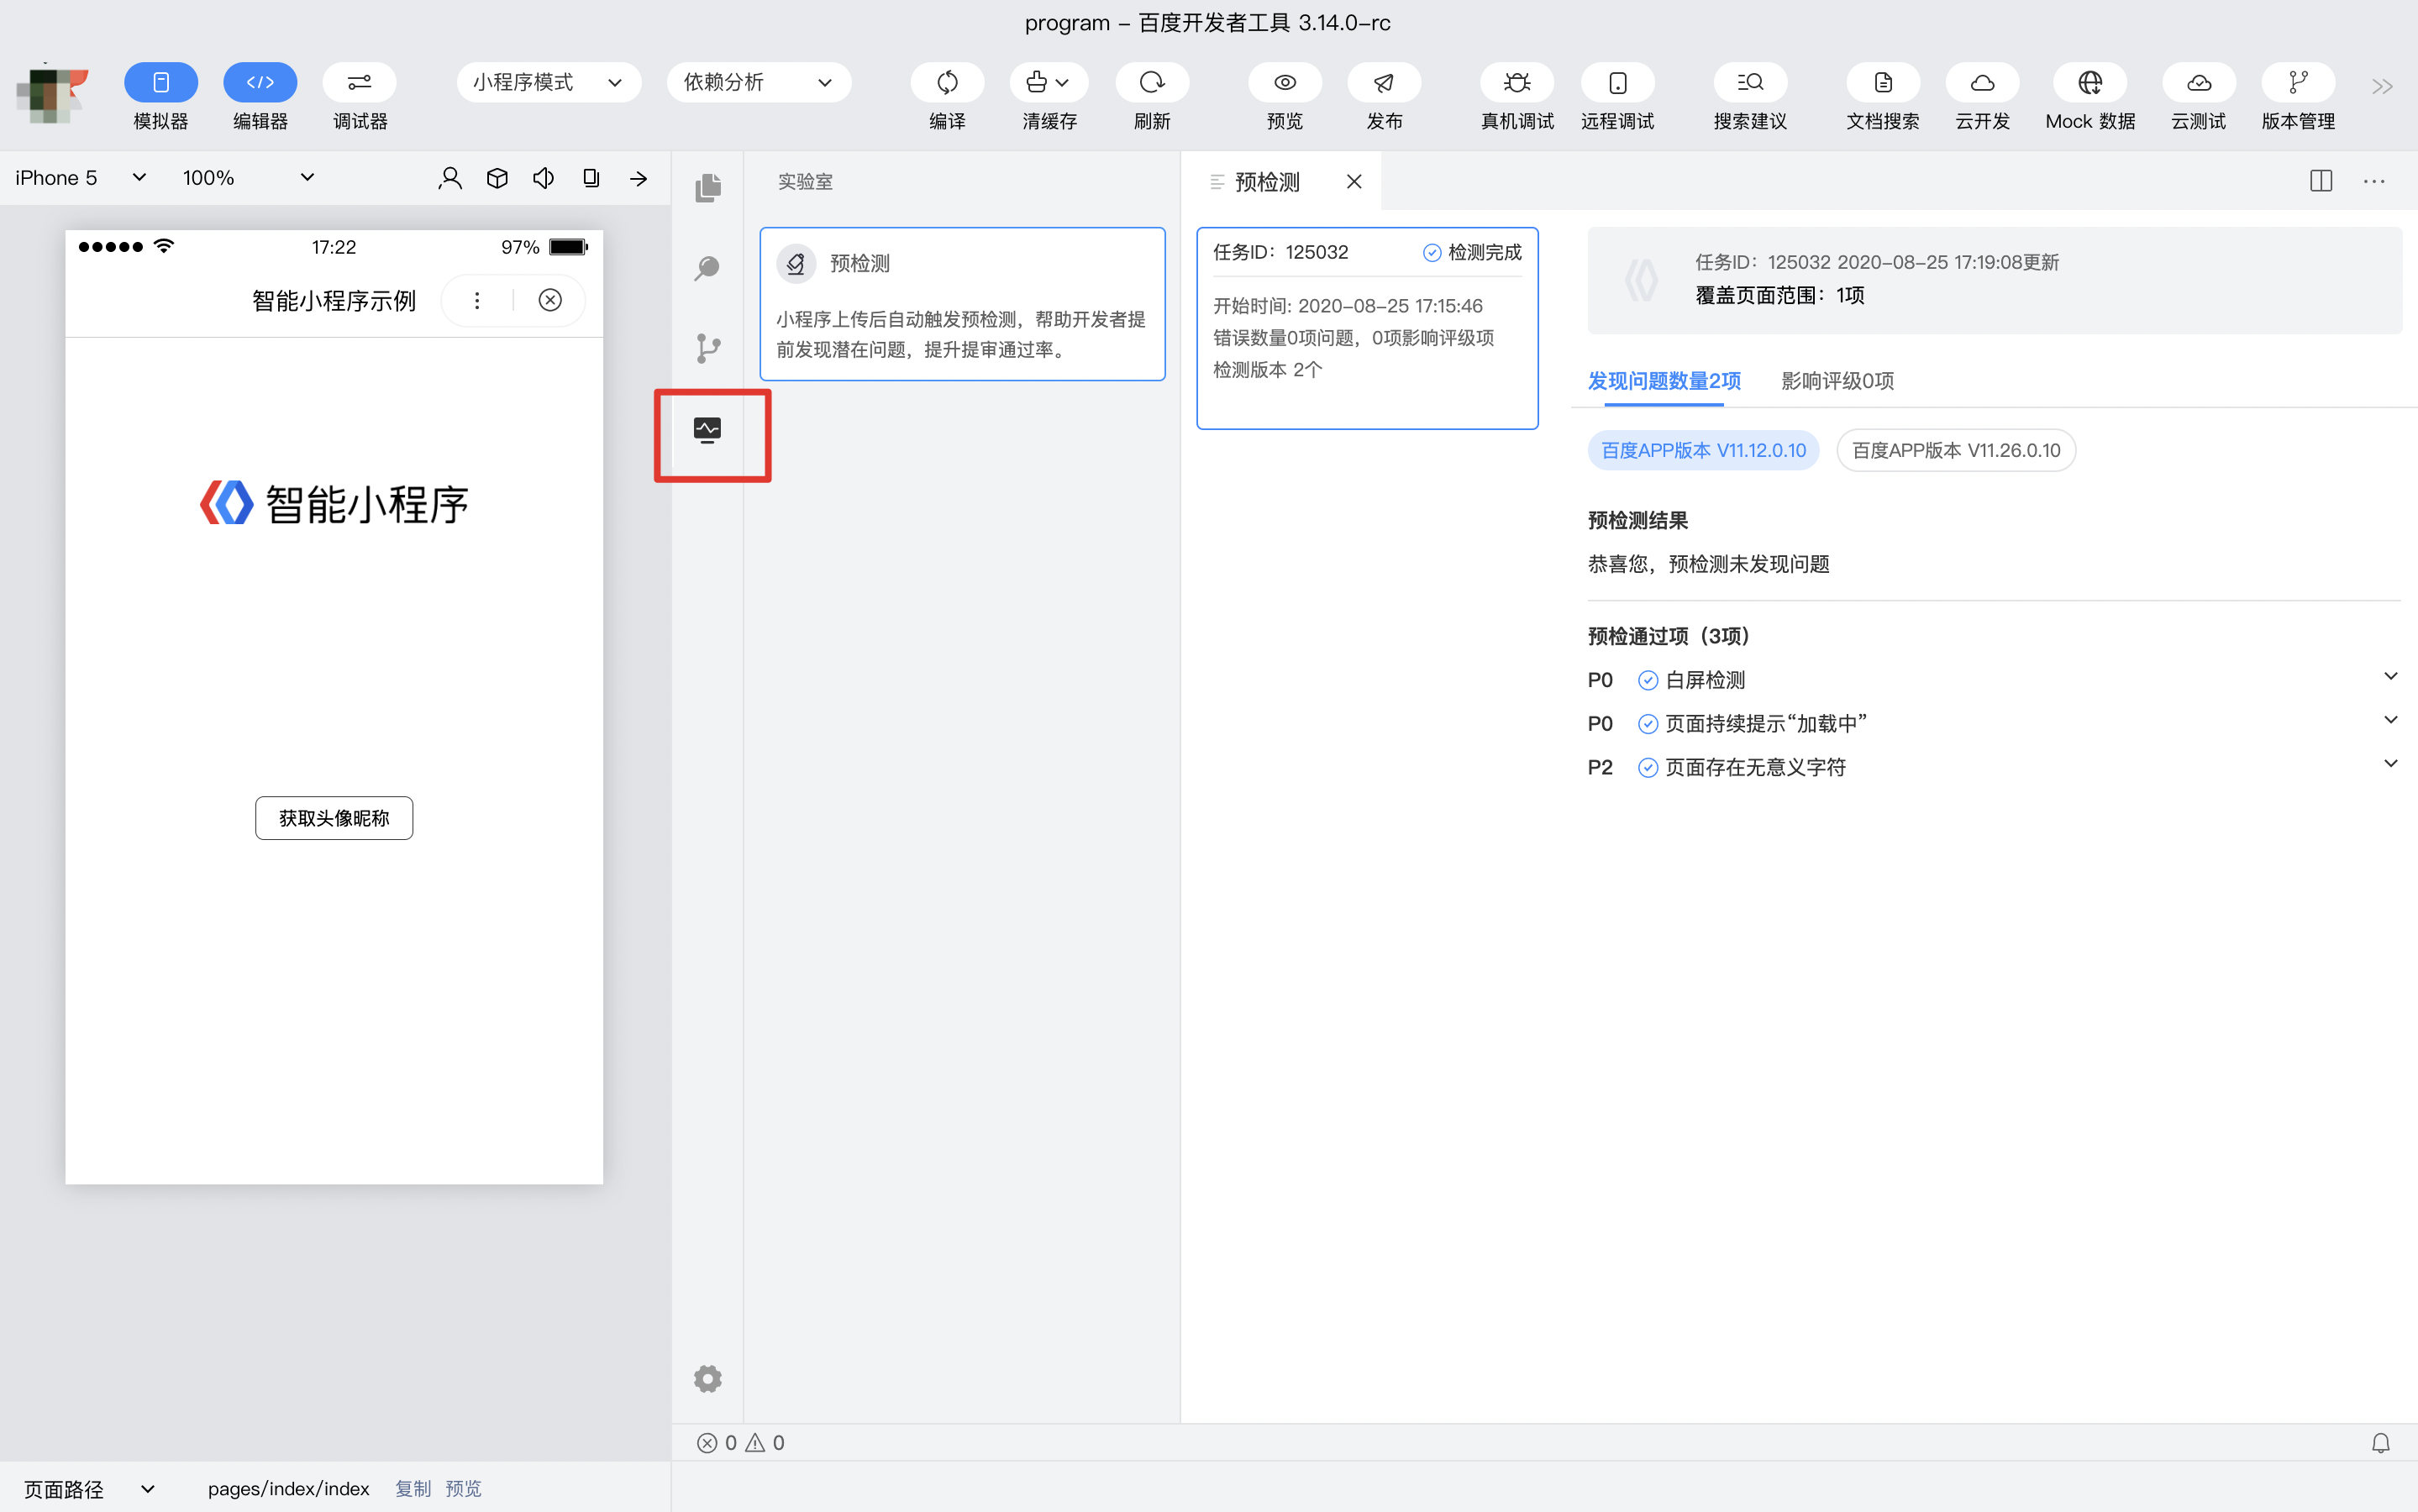Select task card 任务ID 125032
Screen dimensions: 2418x1512
click(1367, 328)
